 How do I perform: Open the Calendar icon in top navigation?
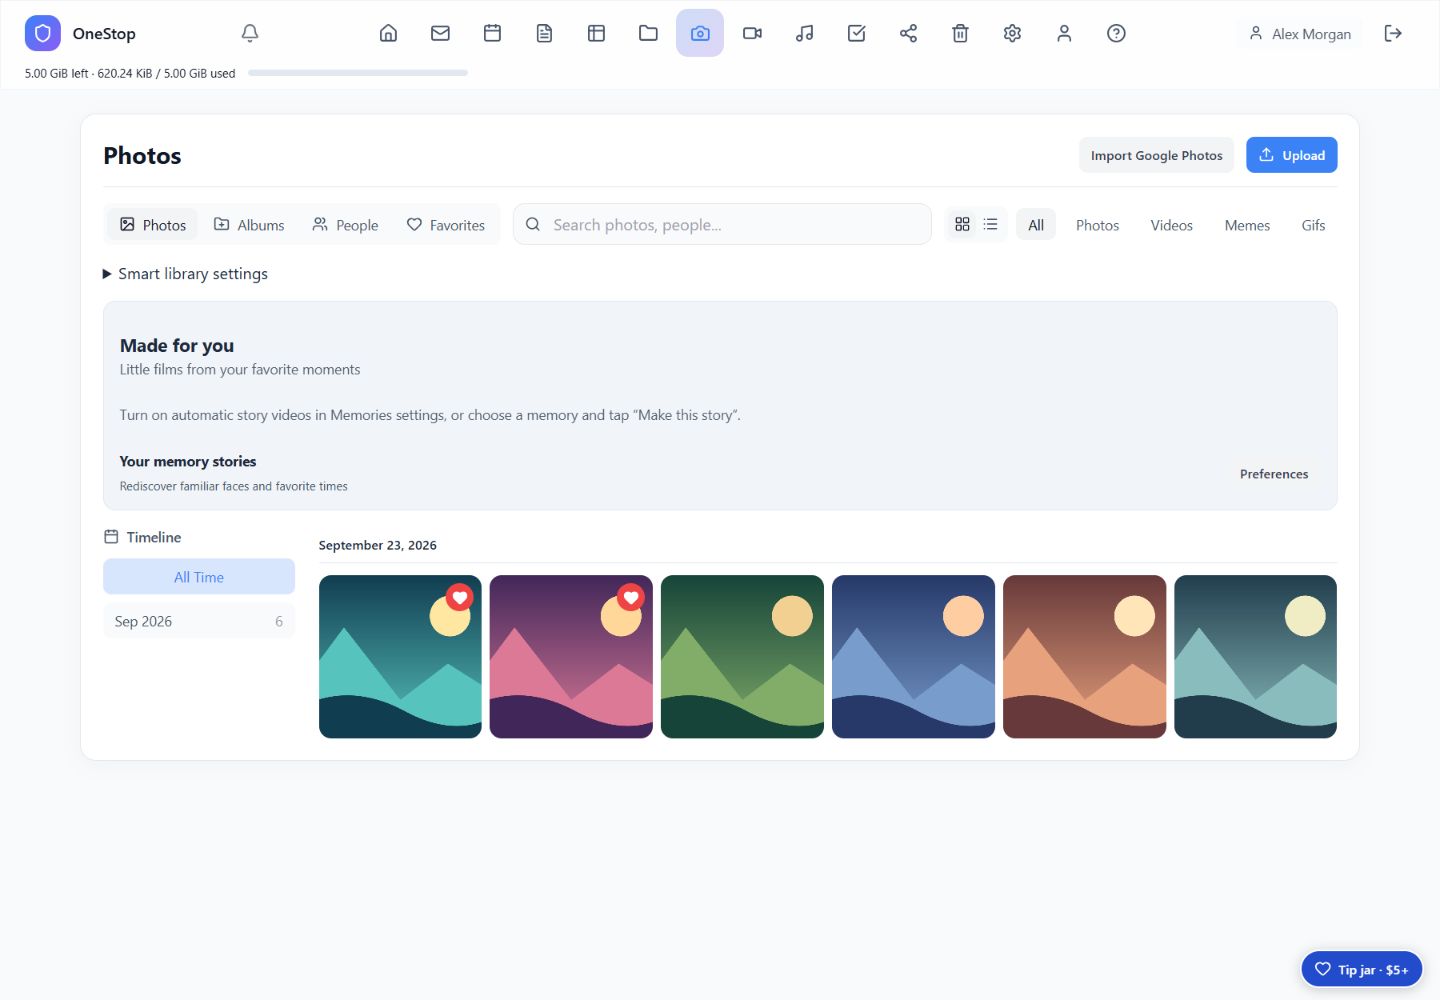pos(492,33)
